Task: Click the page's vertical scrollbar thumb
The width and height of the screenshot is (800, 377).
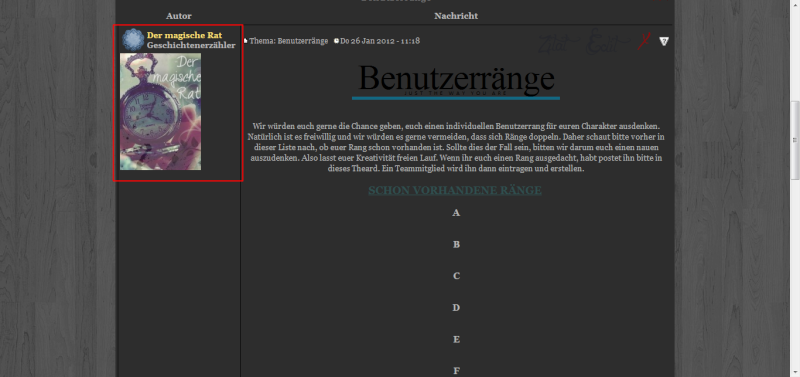Action: 794,140
